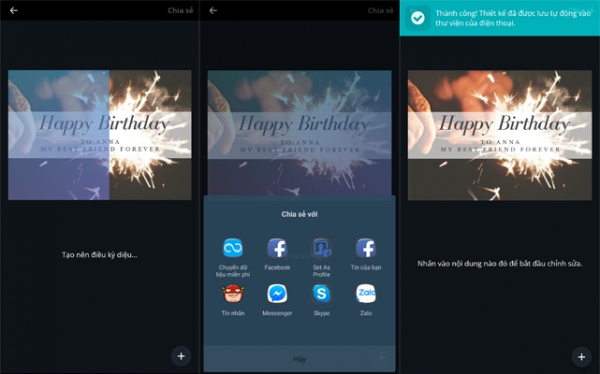Screen dimensions: 600x374
Task: Select Skype in share sheet
Action: (x=321, y=294)
